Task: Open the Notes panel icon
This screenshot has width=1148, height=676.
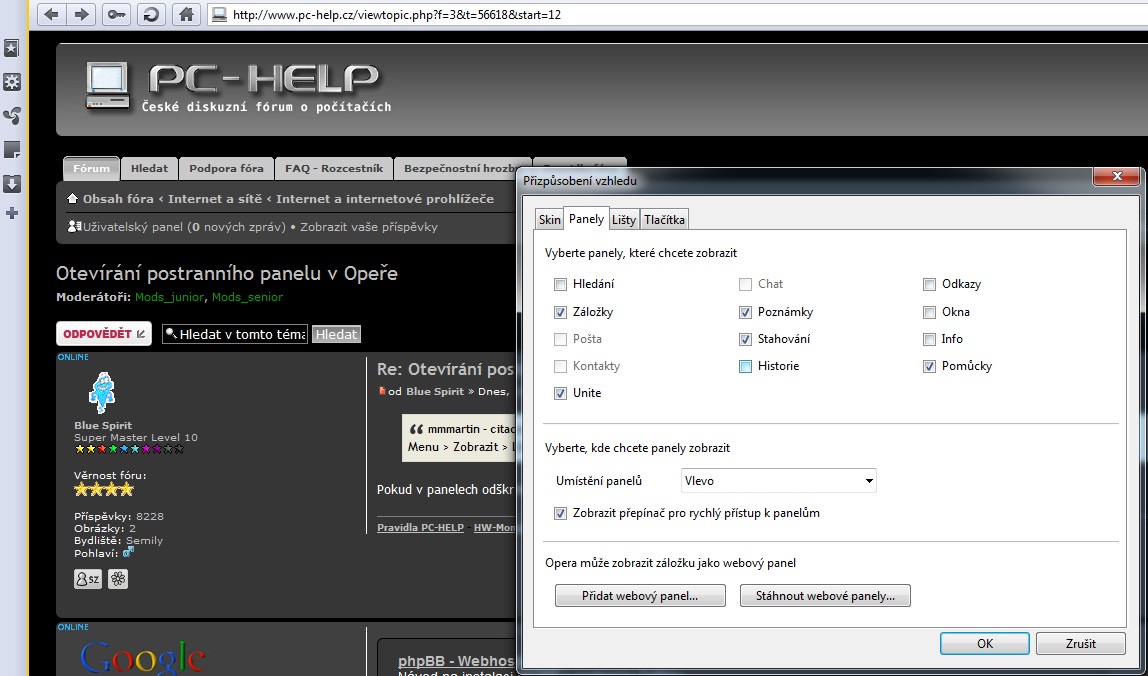Action: (x=12, y=150)
